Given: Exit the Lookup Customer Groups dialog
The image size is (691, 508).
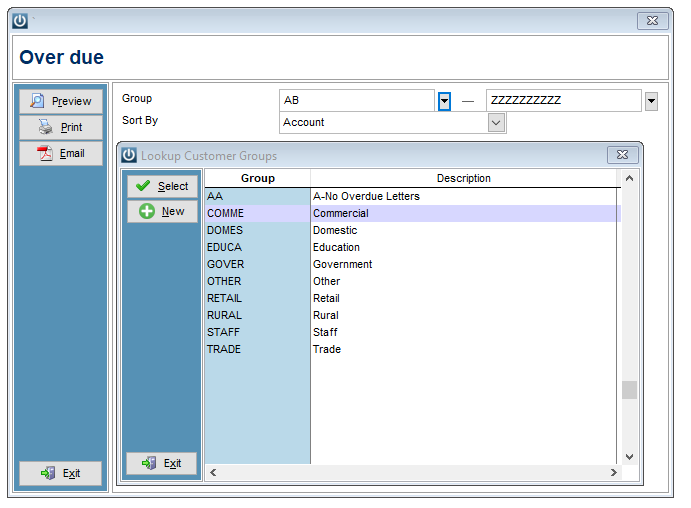Looking at the screenshot, I should pos(161,464).
